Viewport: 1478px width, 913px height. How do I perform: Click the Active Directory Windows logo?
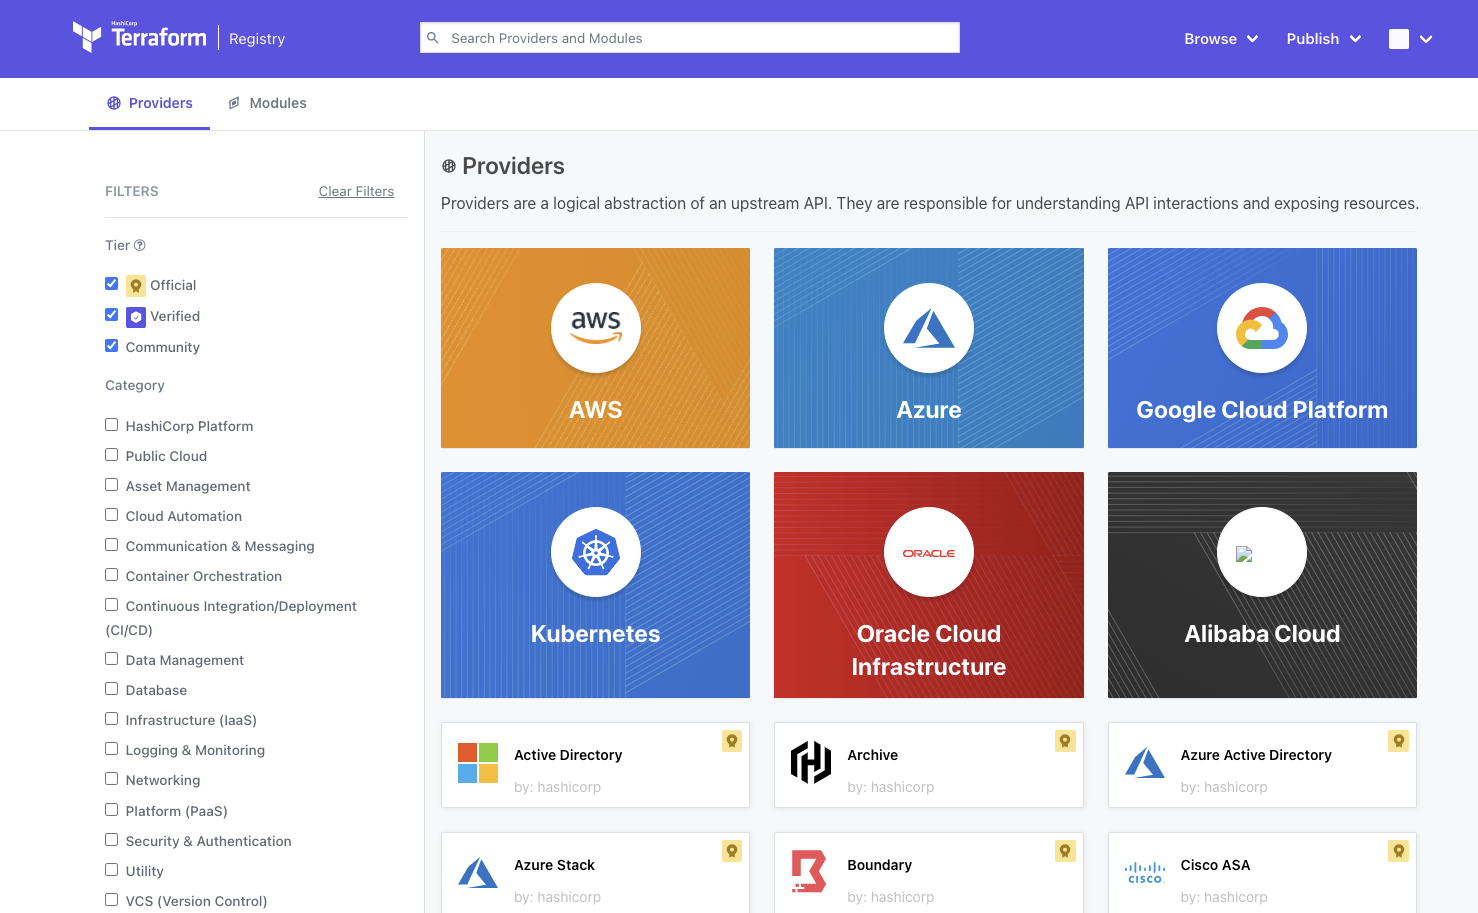pos(478,763)
